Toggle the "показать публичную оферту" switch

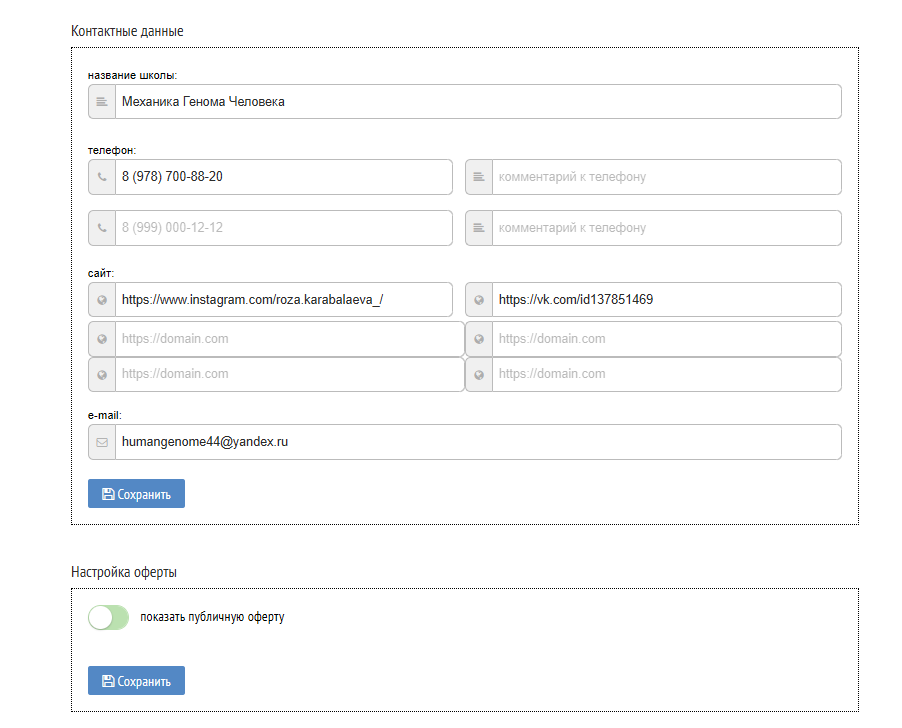108,617
